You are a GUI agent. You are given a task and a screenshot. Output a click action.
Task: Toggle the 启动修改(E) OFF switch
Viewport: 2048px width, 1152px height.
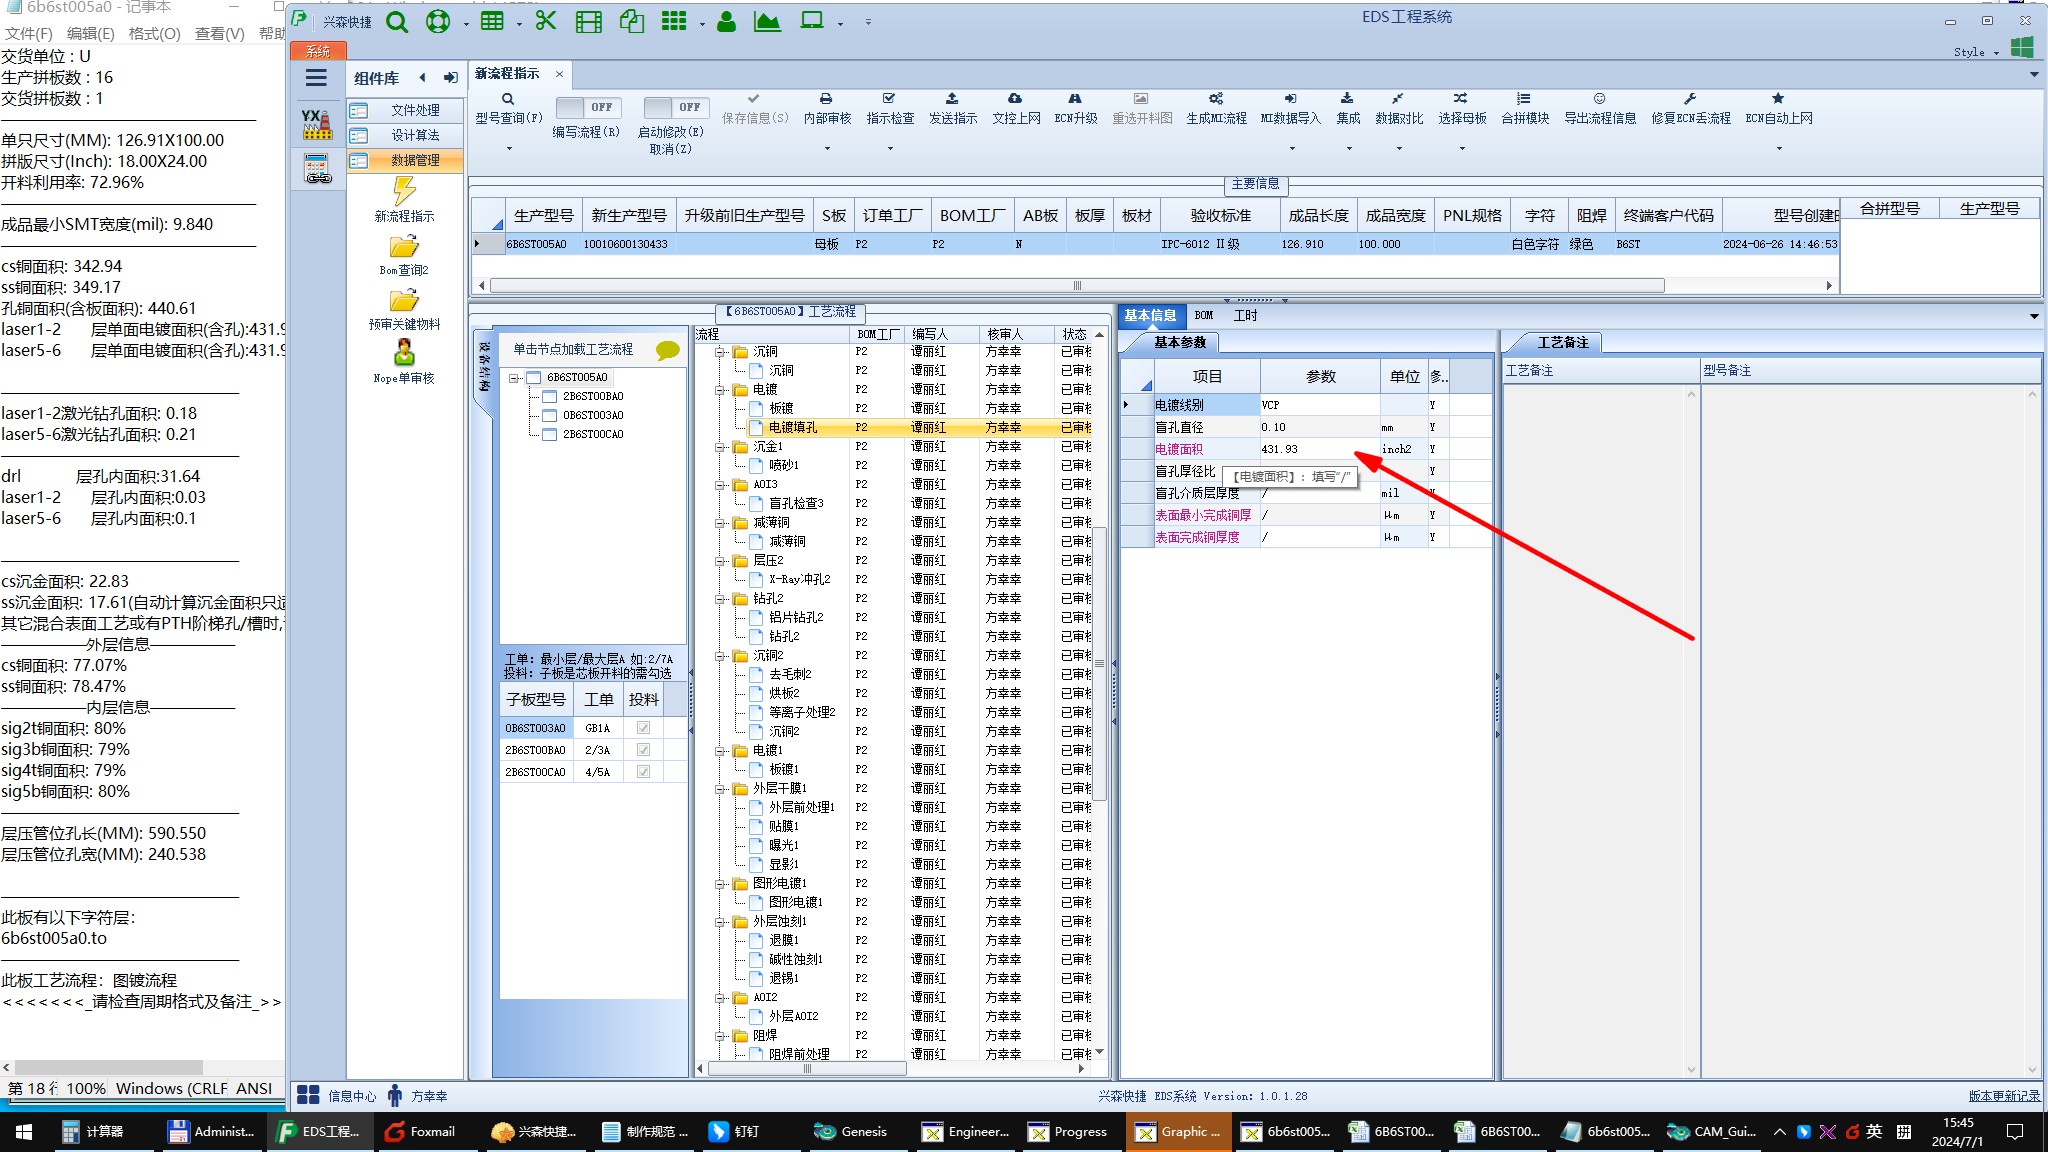[676, 107]
